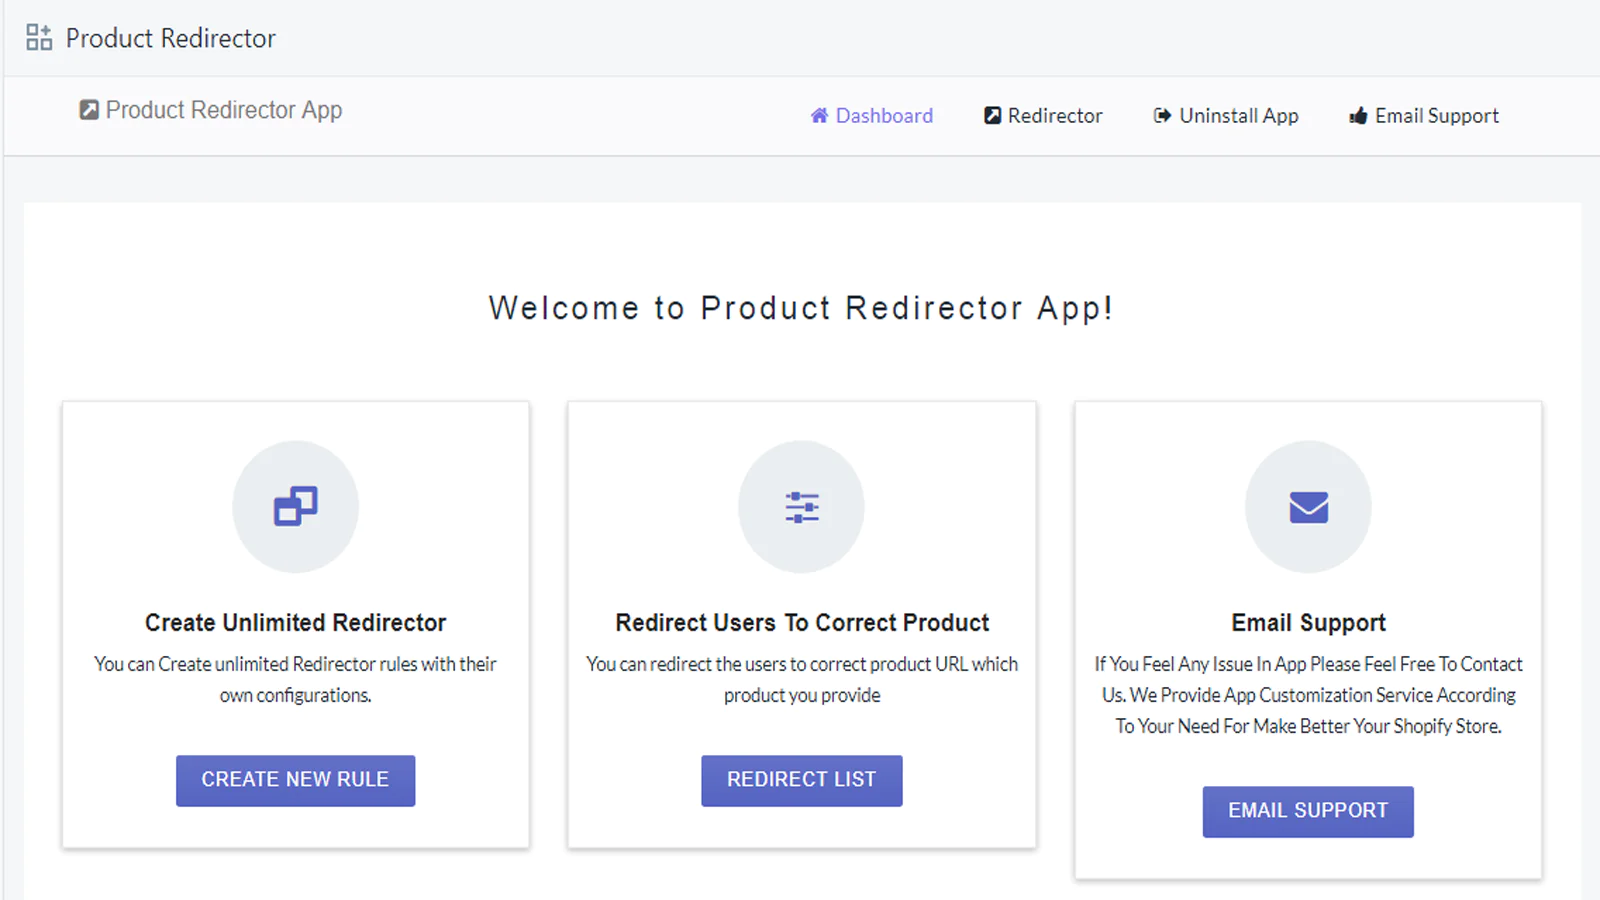Click the sign-out icon beside Uninstall App
The width and height of the screenshot is (1600, 900).
[x=1162, y=116]
